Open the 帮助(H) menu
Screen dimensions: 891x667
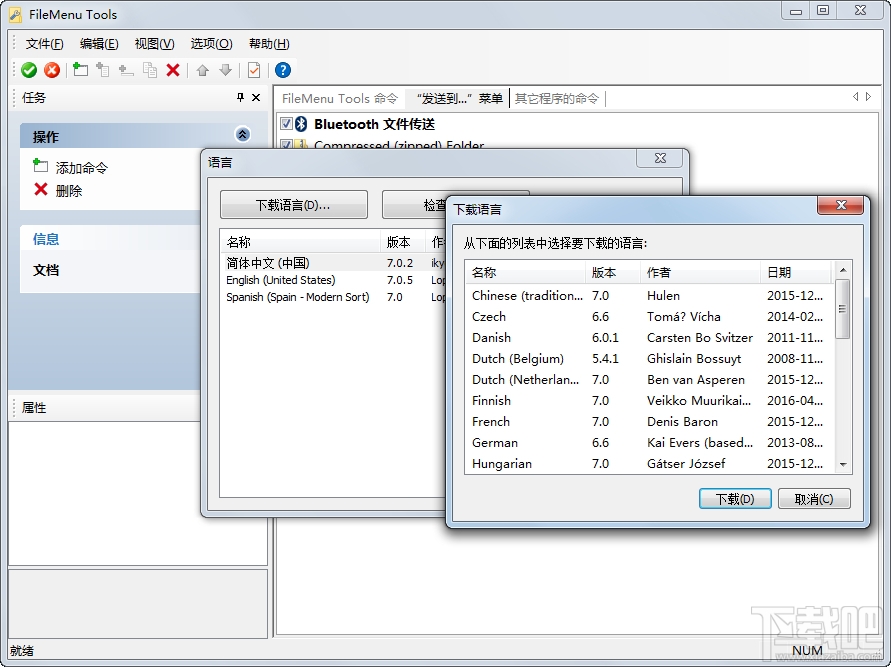[x=269, y=44]
